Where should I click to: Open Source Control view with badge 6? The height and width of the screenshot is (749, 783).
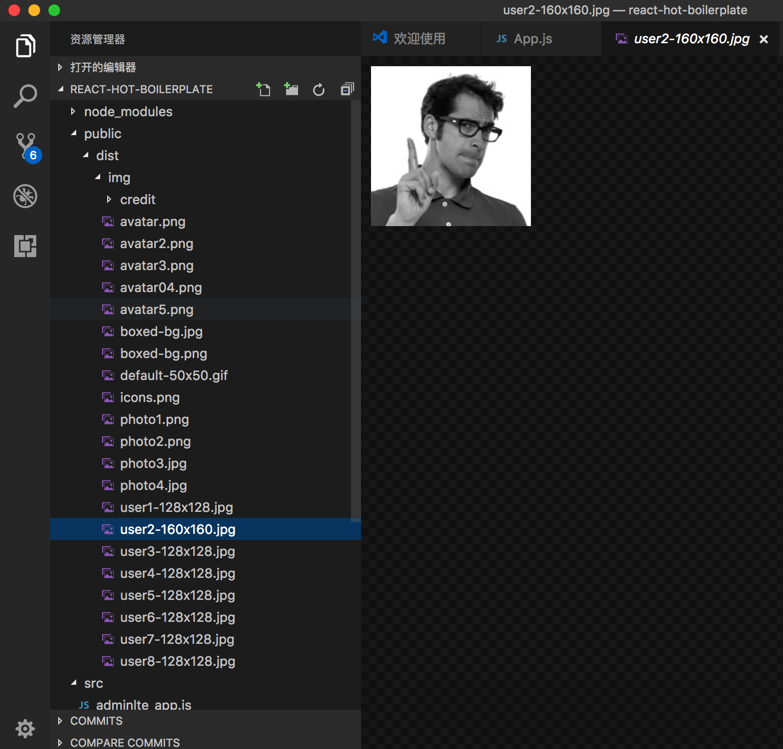(28, 147)
